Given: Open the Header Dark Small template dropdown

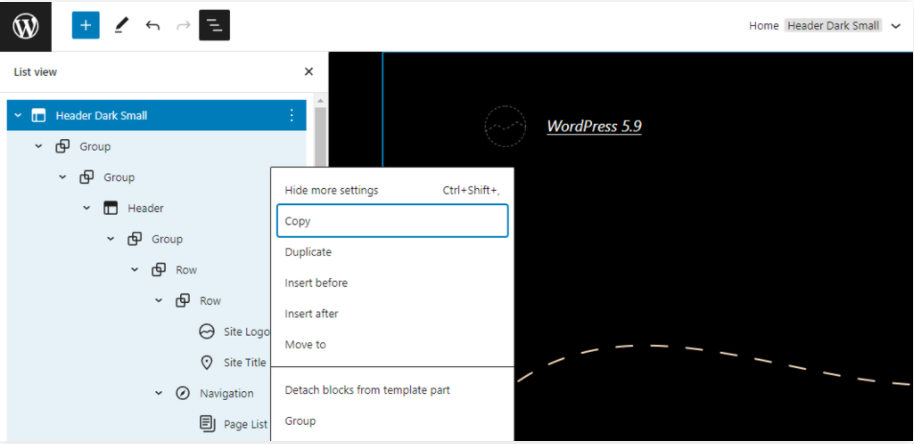Looking at the screenshot, I should pos(895,26).
